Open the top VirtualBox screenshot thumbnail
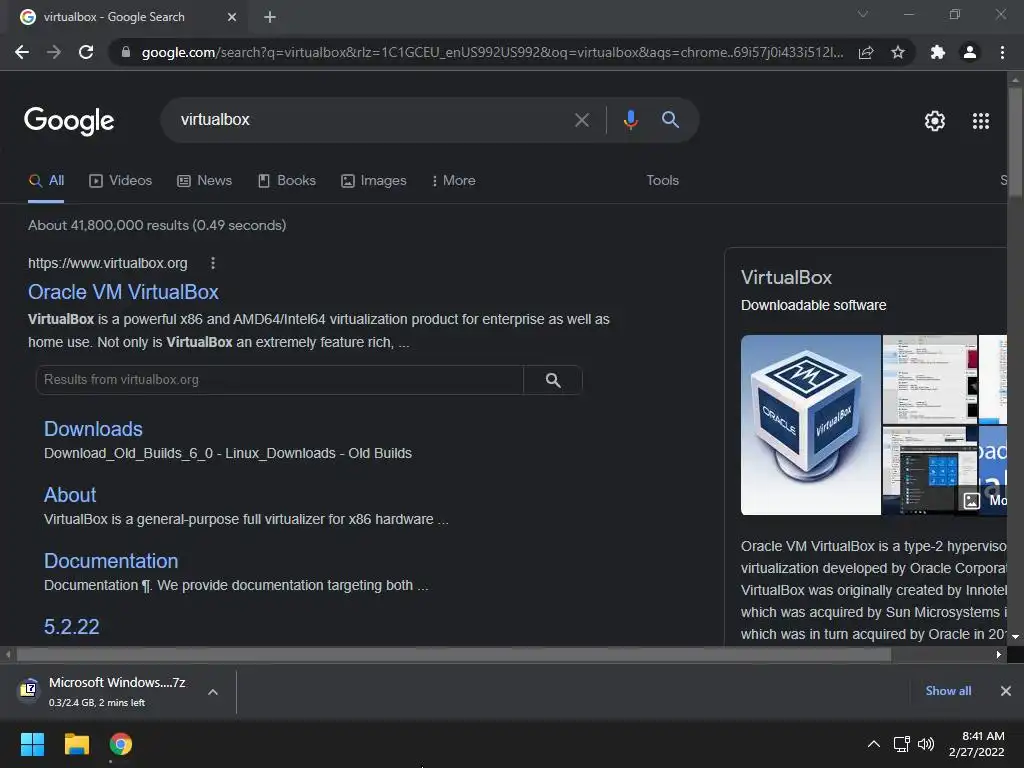 [929, 379]
